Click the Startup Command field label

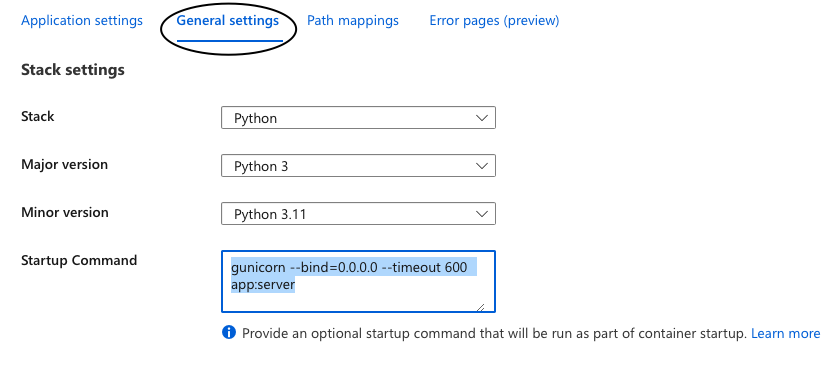pyautogui.click(x=79, y=261)
